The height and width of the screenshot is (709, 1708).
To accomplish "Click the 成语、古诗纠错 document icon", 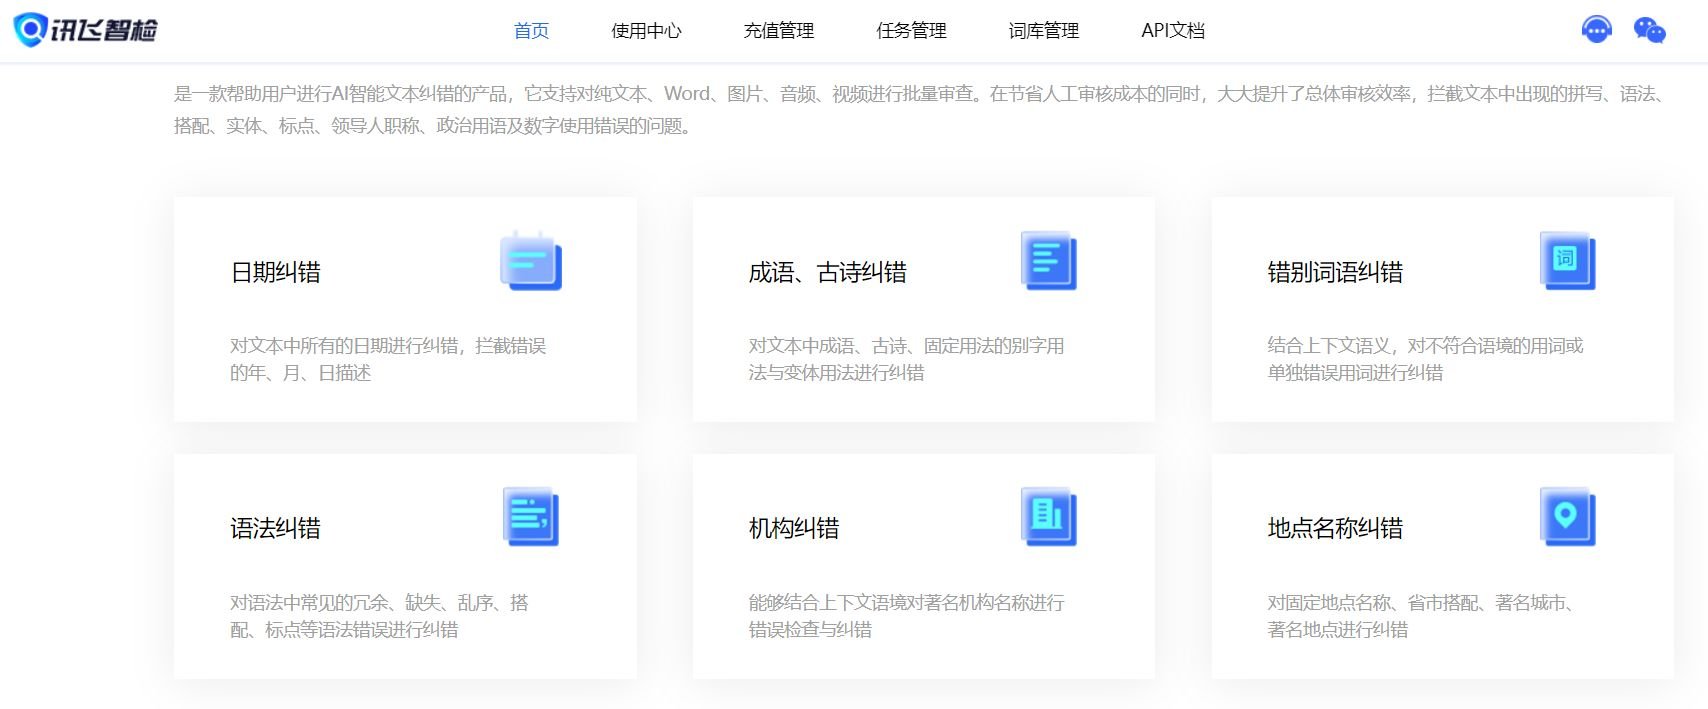I will [x=1048, y=261].
